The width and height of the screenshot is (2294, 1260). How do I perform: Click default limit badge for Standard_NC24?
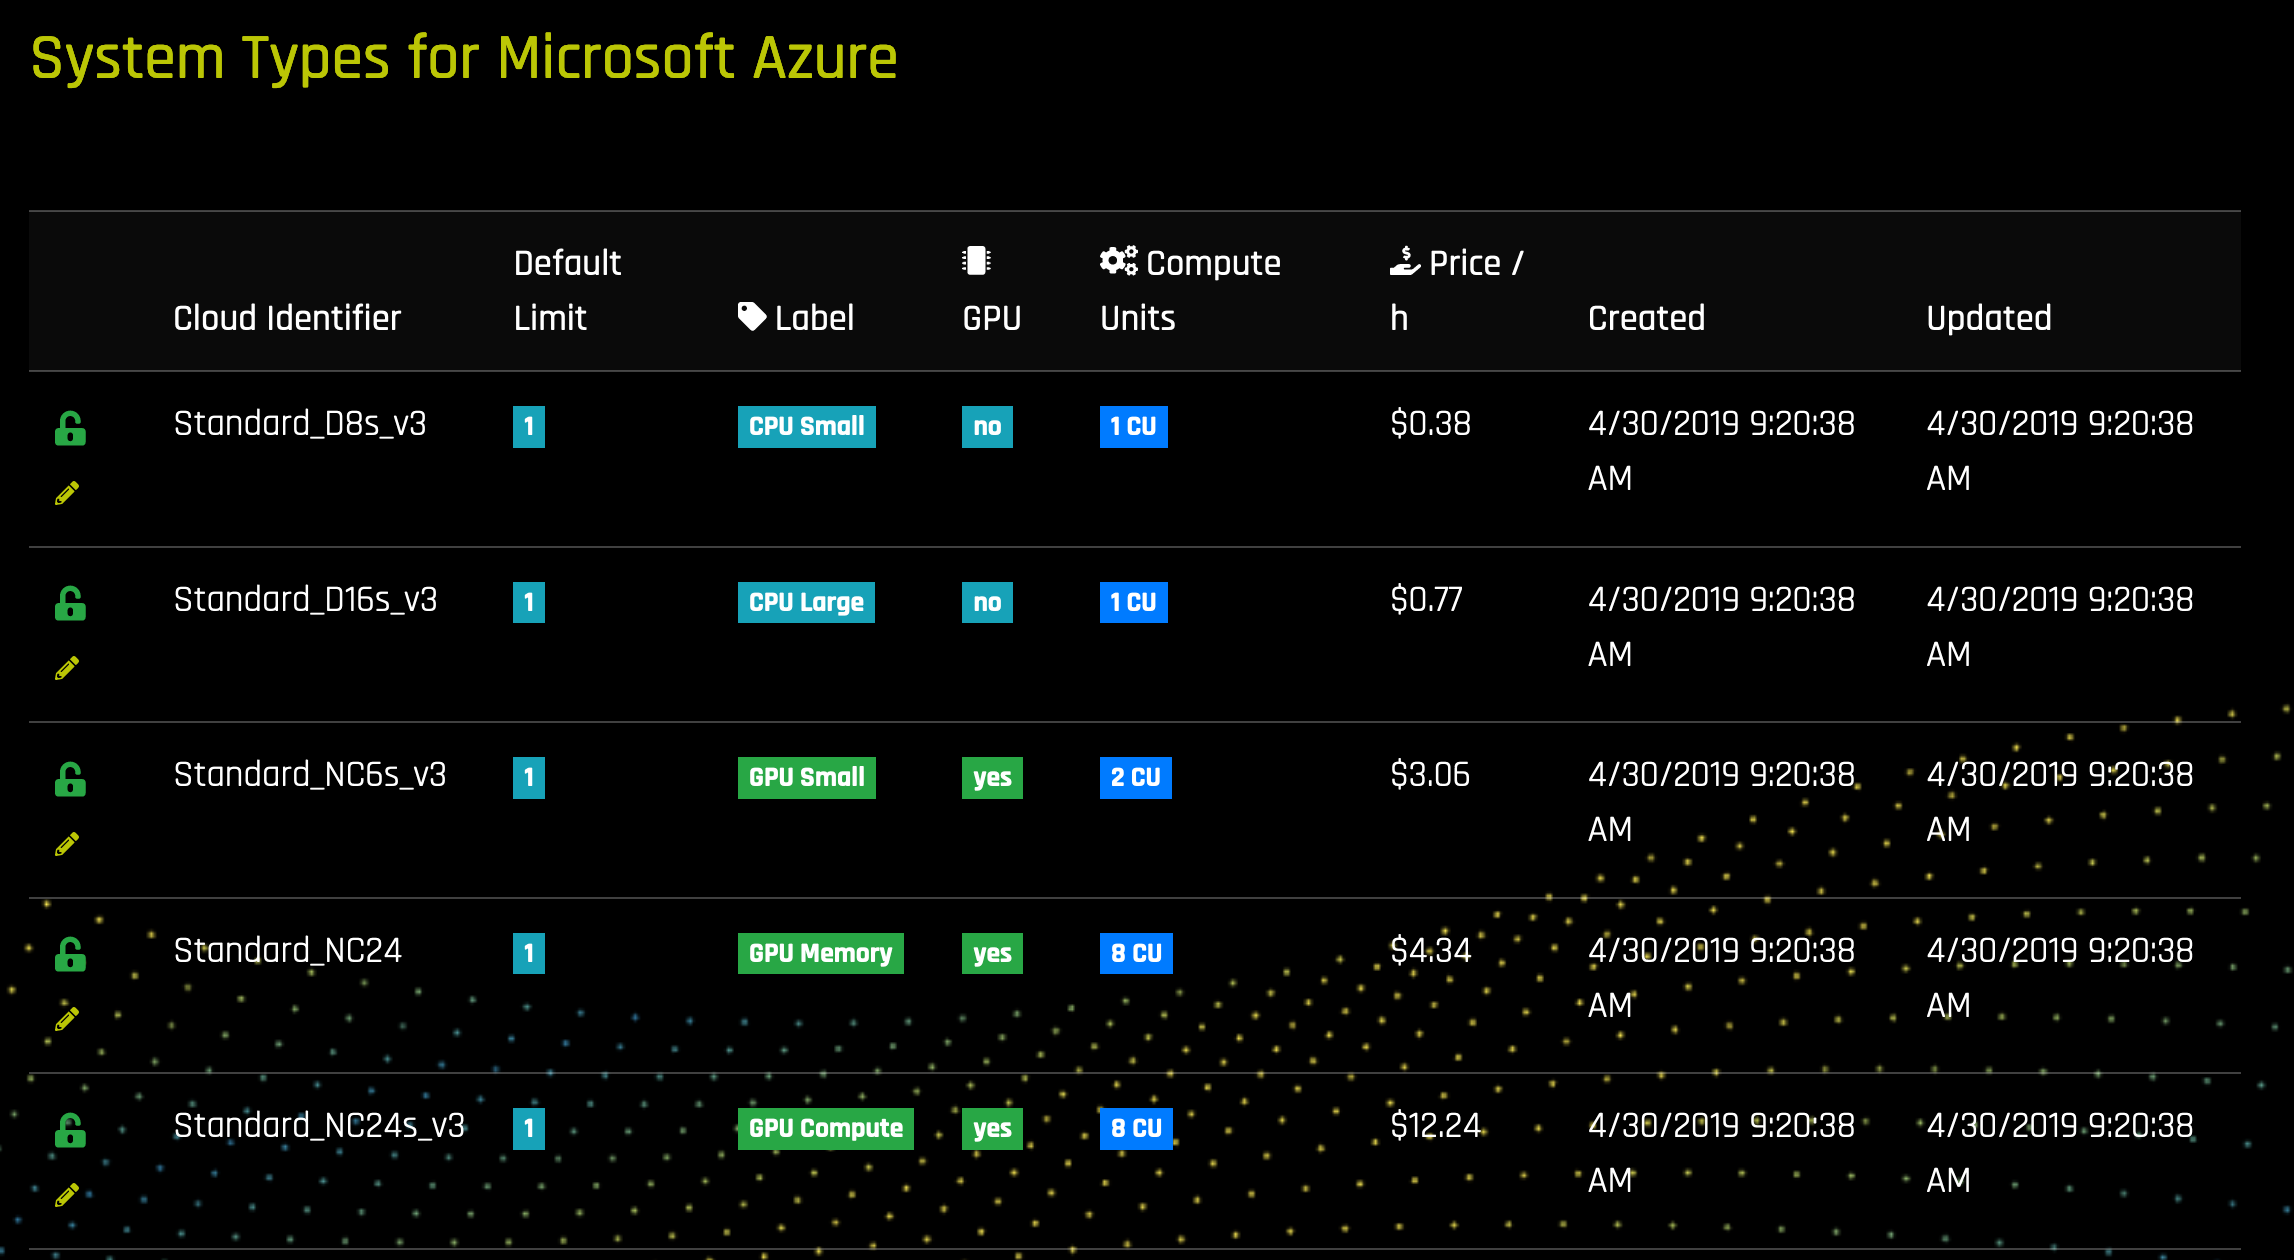click(529, 953)
